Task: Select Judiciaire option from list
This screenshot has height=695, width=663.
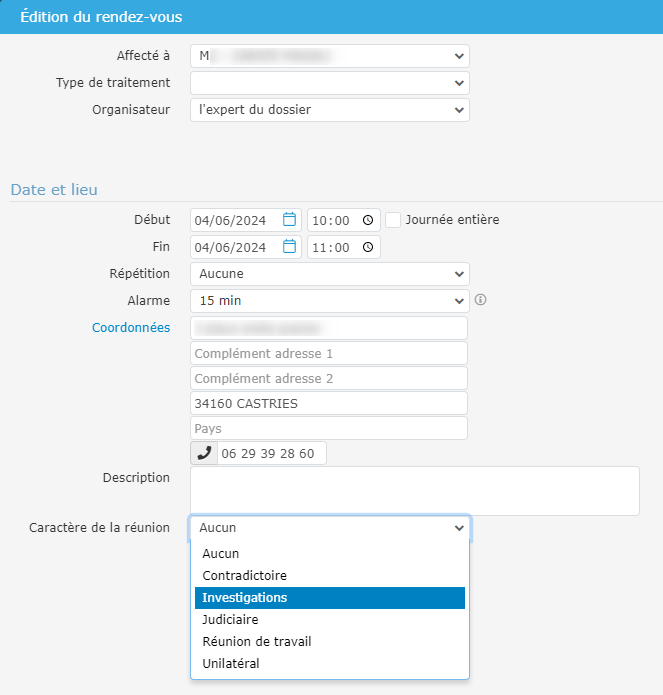Action: tap(329, 620)
